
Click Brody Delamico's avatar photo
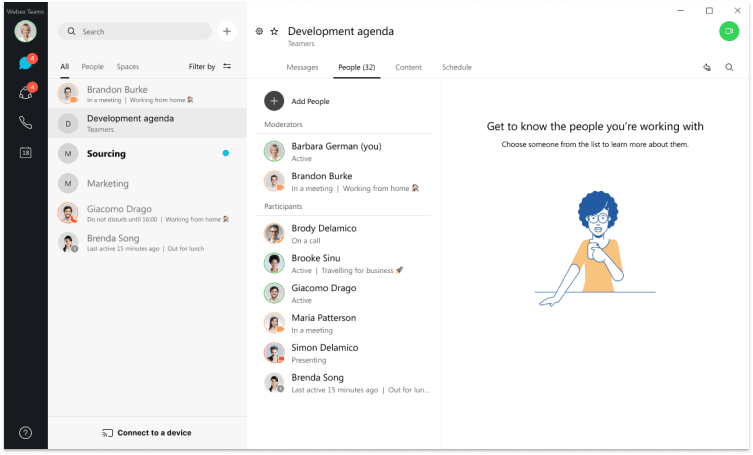274,234
